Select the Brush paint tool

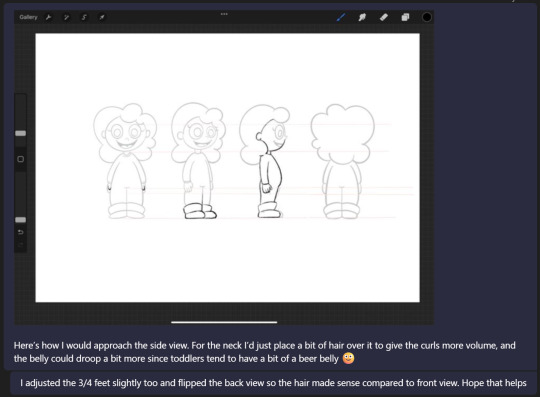[x=341, y=17]
